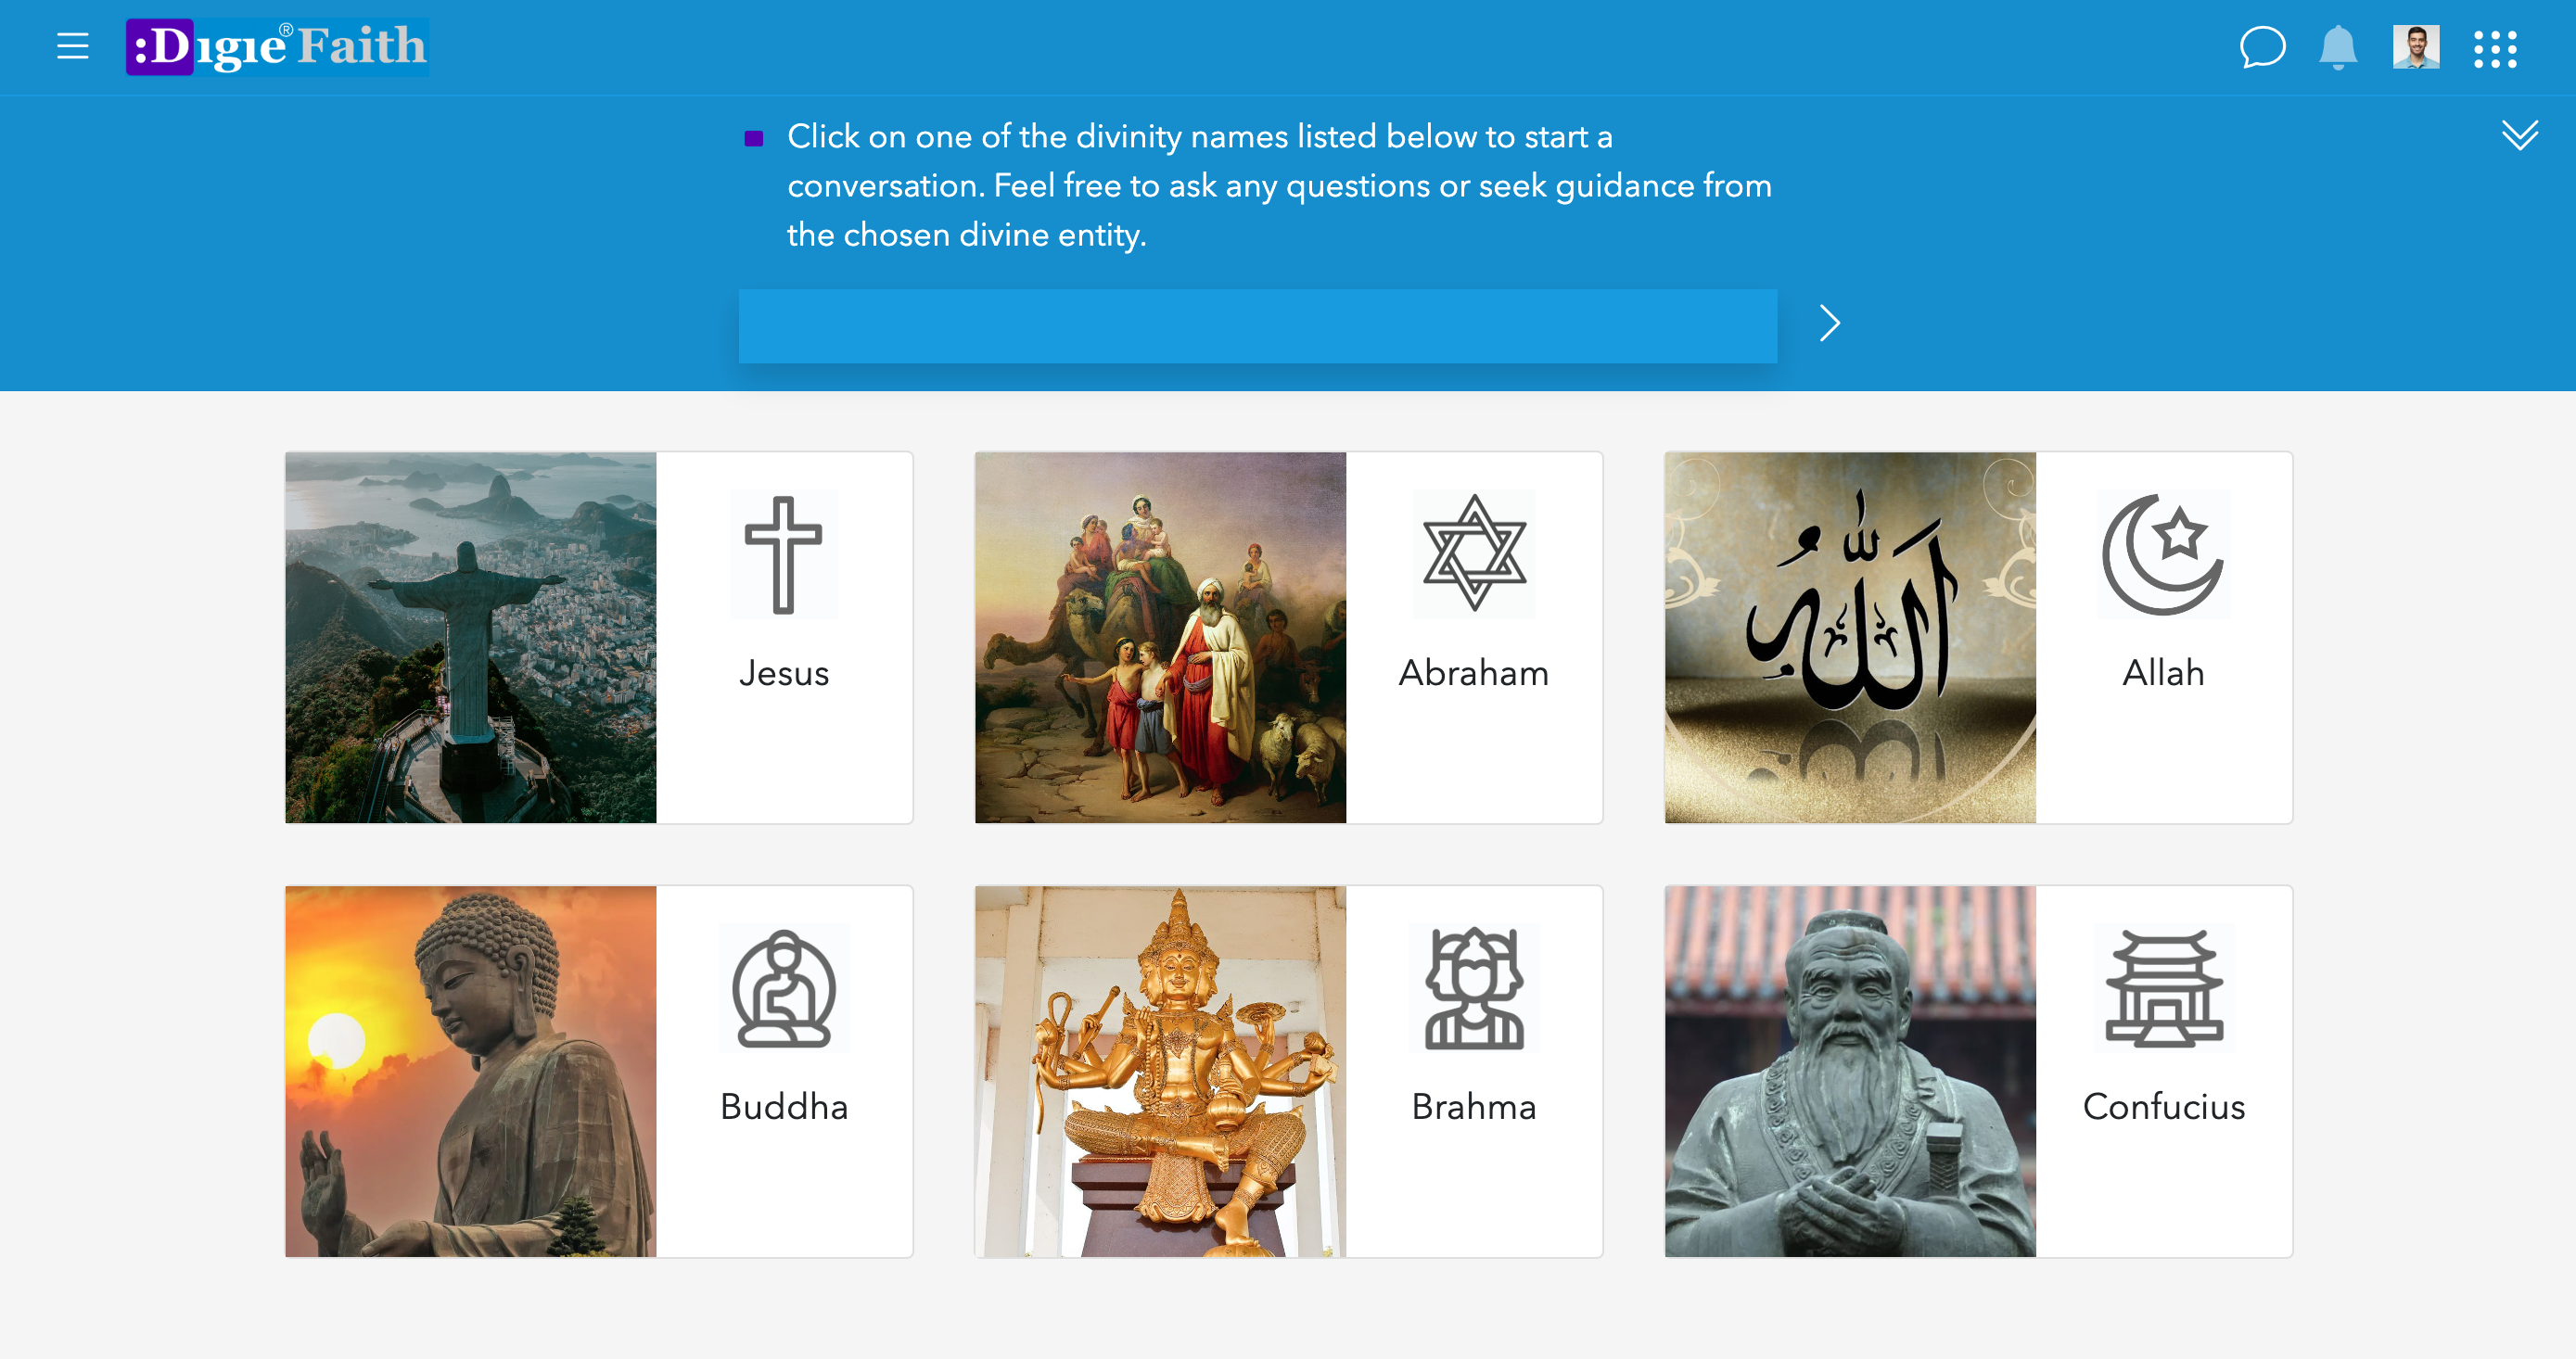The height and width of the screenshot is (1359, 2576).
Task: Select the Abraham divinity name
Action: [x=1473, y=673]
